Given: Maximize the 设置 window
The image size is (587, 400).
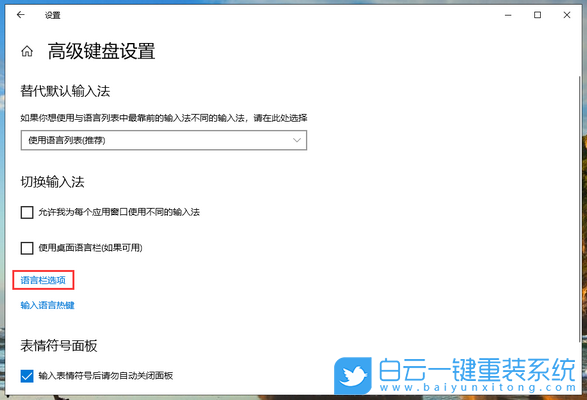Looking at the screenshot, I should coord(538,15).
